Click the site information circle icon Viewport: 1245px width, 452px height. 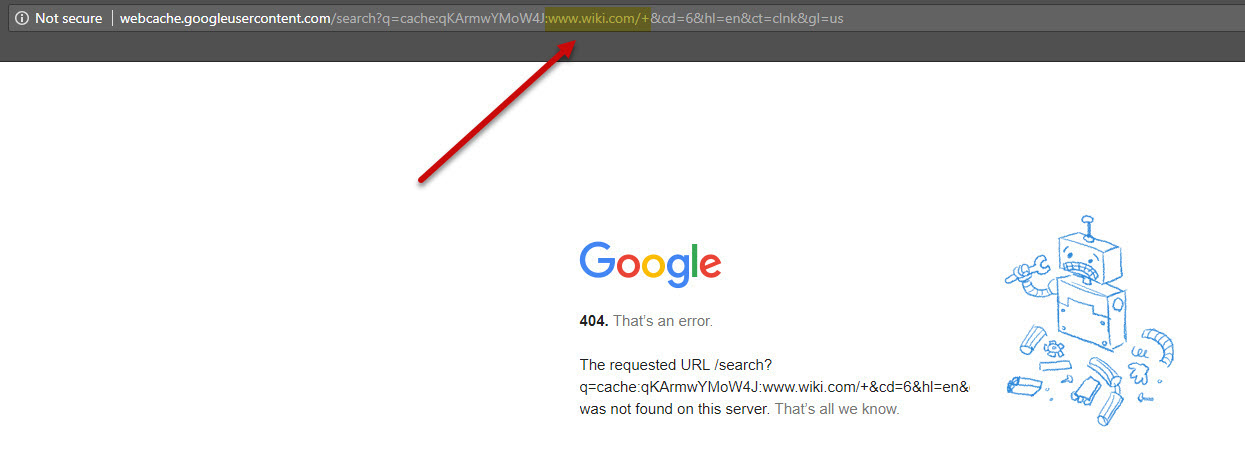pyautogui.click(x=22, y=19)
